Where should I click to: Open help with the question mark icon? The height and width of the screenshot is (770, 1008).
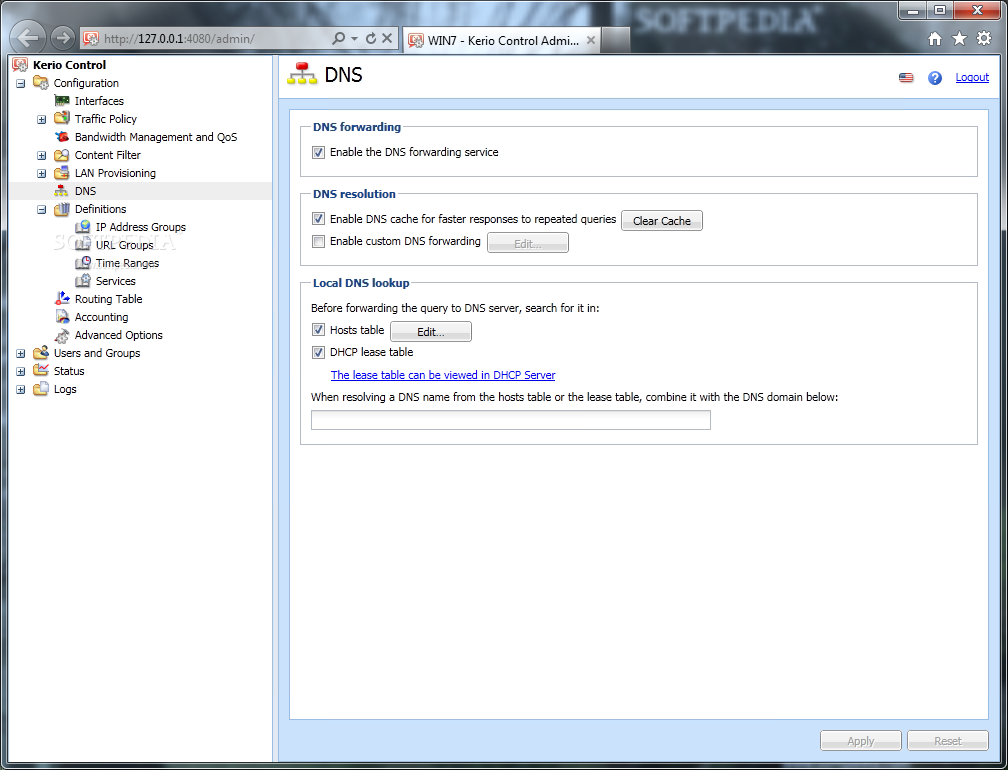[x=935, y=78]
